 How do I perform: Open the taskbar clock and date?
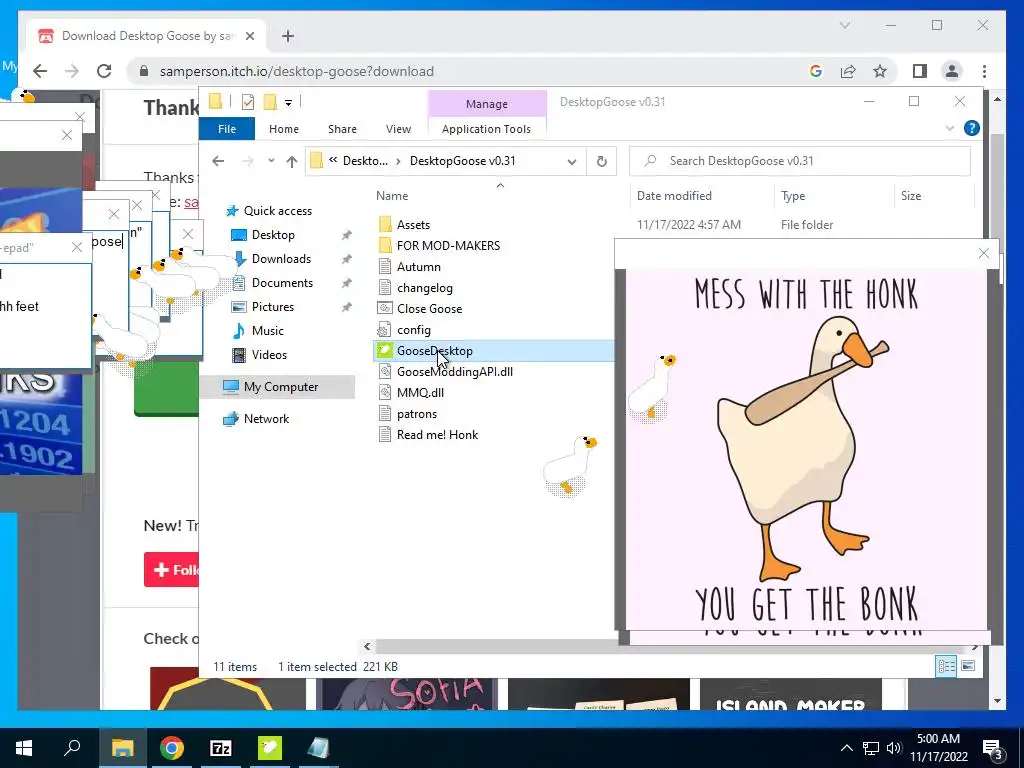pos(938,748)
